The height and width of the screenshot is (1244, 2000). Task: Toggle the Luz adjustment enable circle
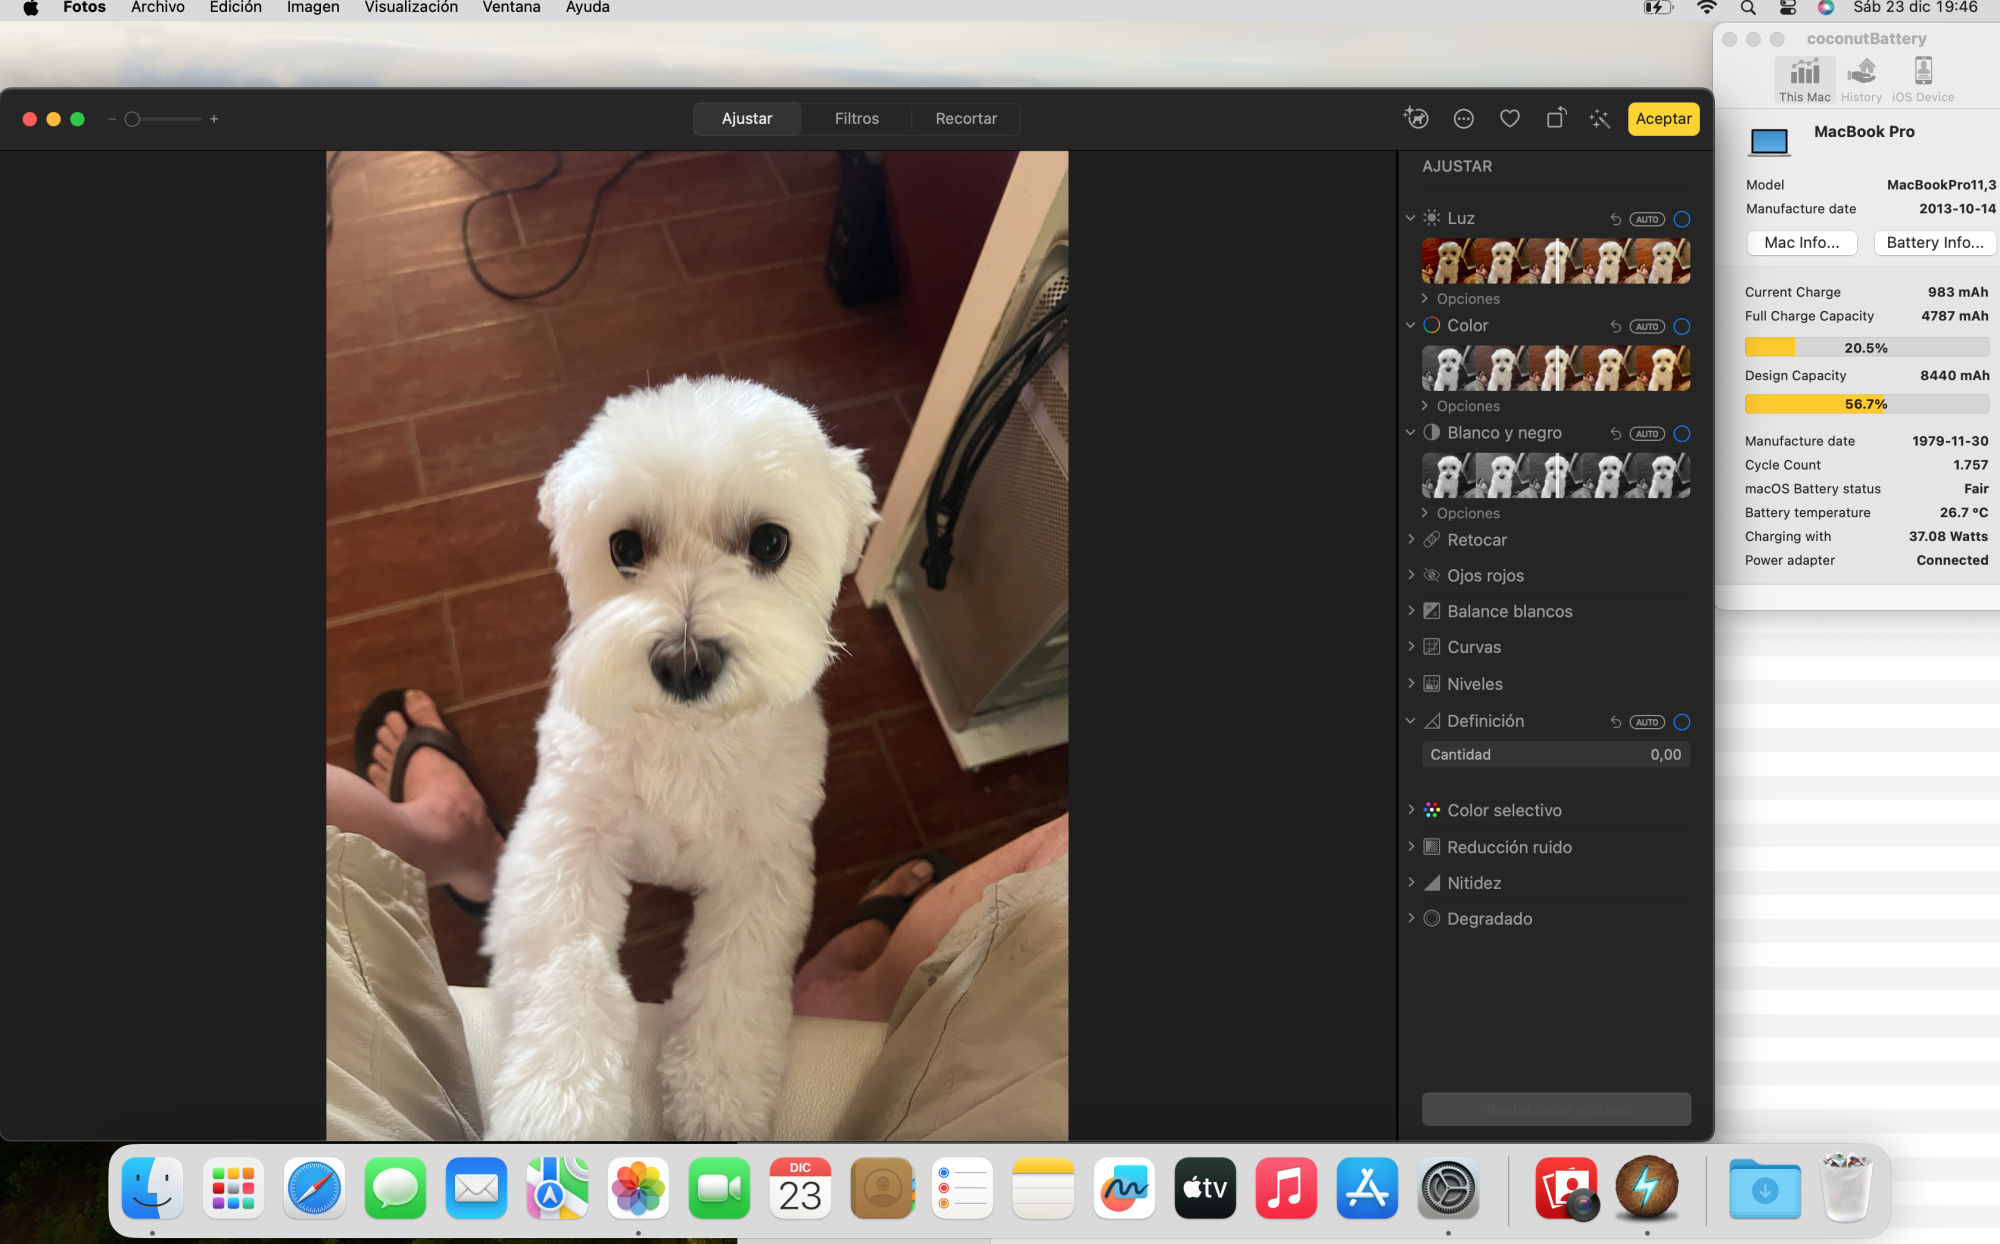pos(1682,219)
